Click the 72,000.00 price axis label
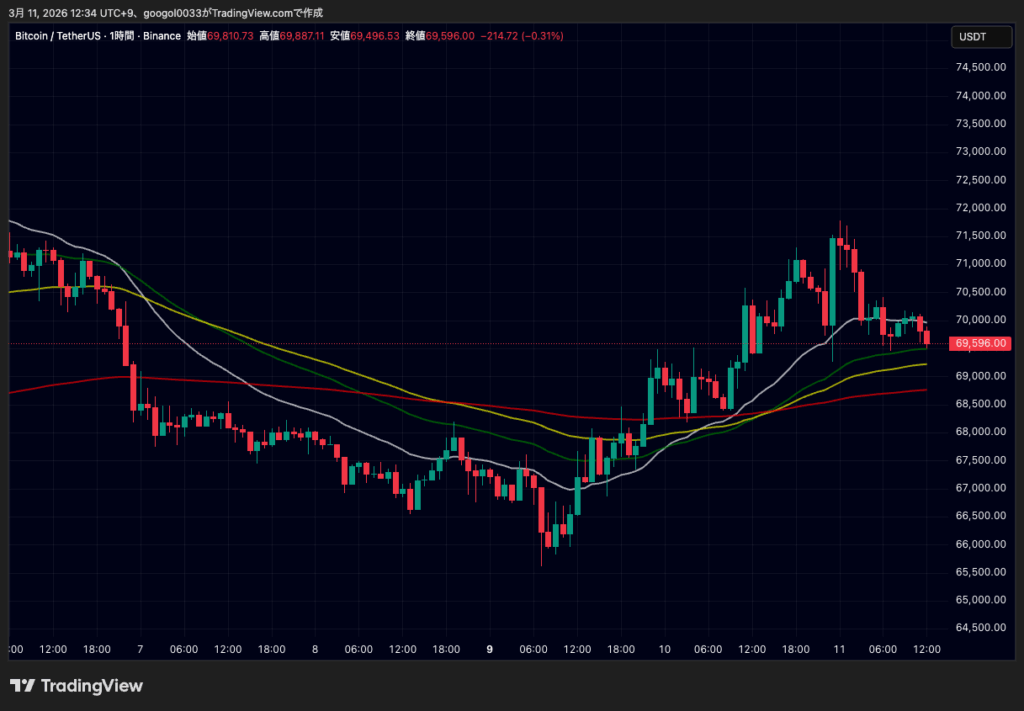Screen dimensions: 1024x711 pos(980,208)
